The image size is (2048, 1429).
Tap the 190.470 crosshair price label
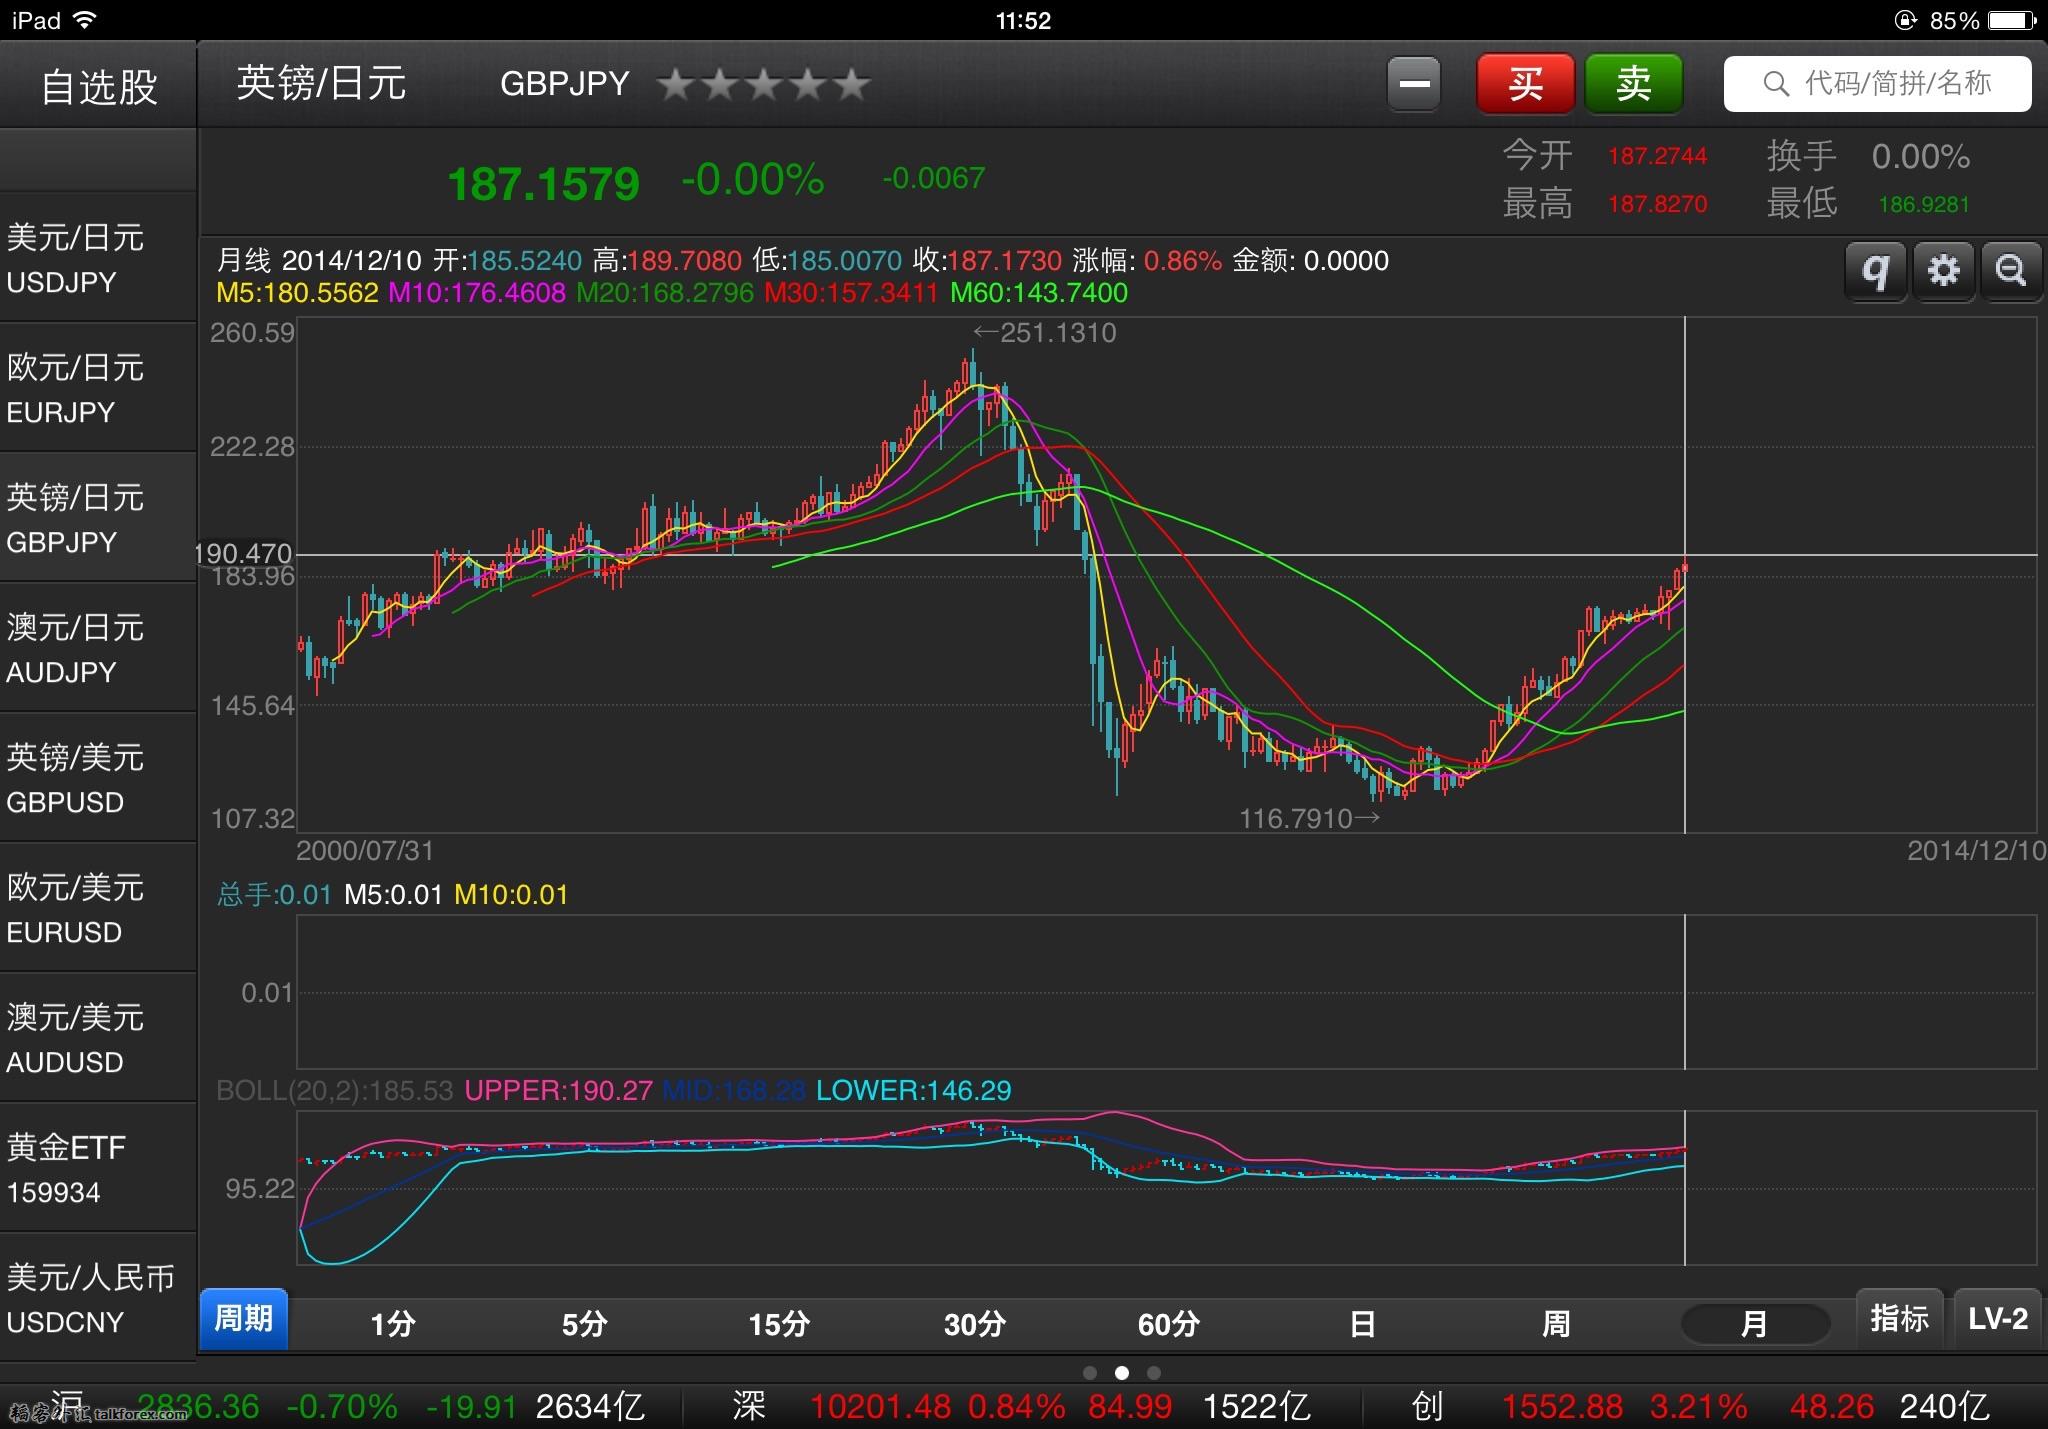click(x=243, y=554)
